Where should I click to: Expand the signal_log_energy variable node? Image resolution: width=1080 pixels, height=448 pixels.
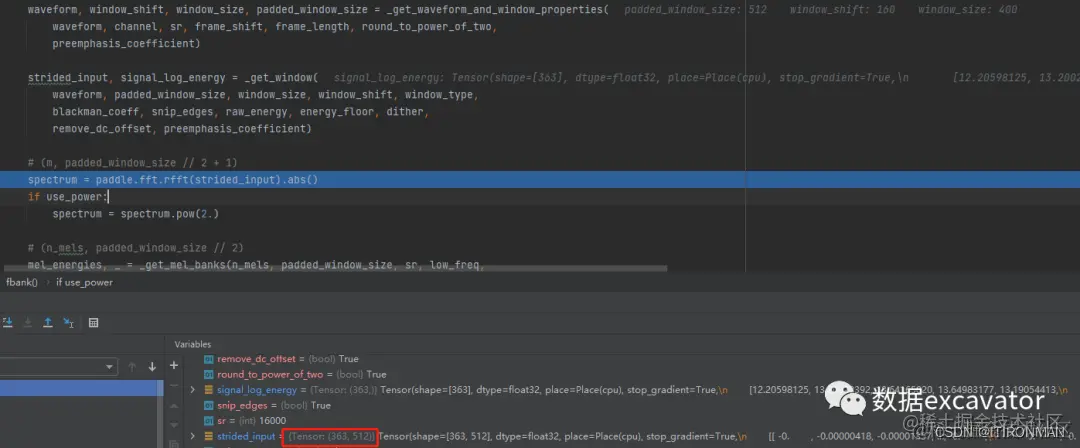[x=192, y=390]
